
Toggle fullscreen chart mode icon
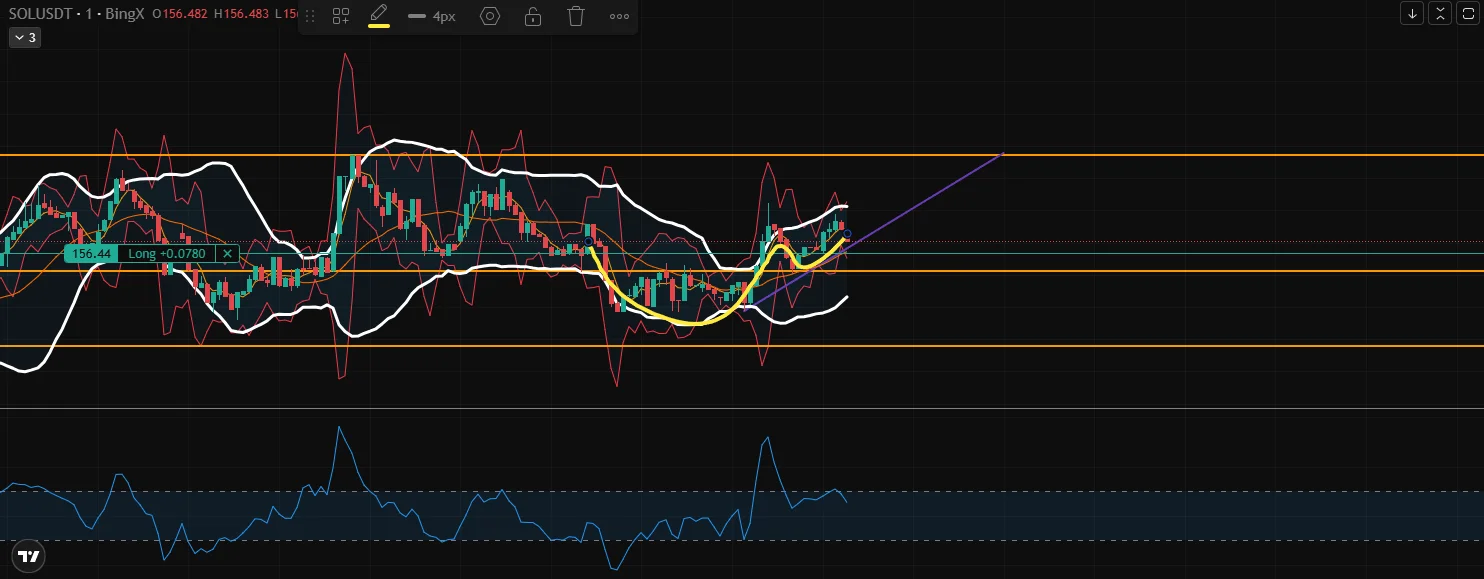(1467, 13)
